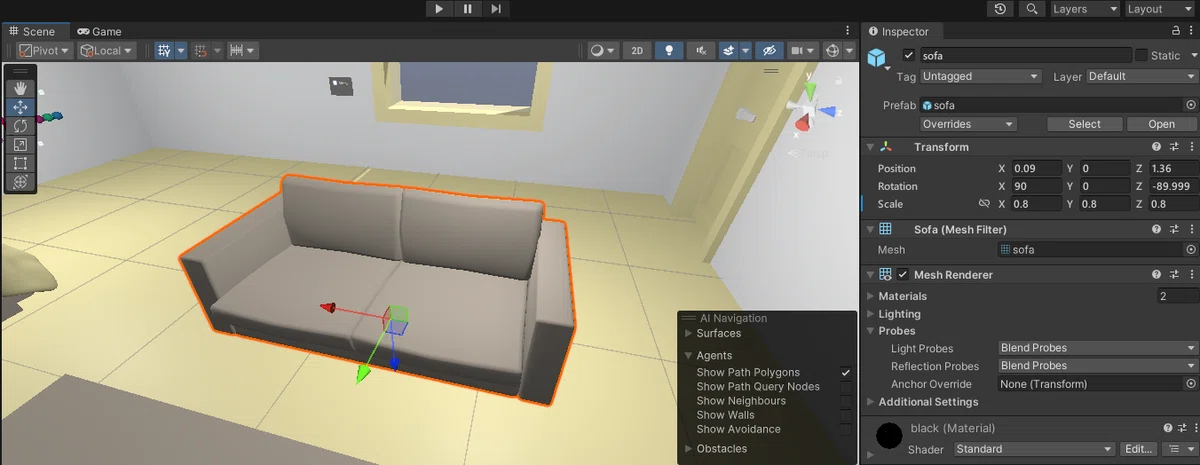Viewport: 1200px width, 465px height.
Task: Expand the Materials section
Action: tap(870, 296)
